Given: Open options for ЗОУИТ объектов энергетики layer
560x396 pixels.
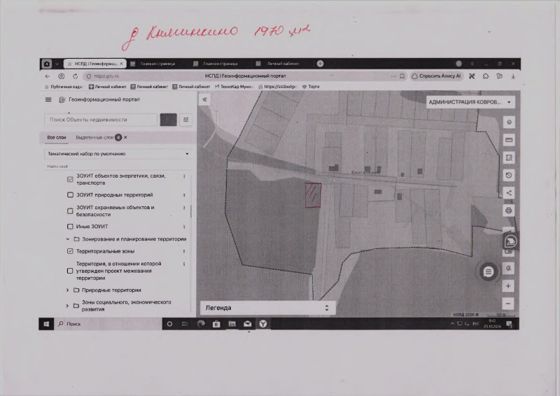Looking at the screenshot, I should (184, 176).
